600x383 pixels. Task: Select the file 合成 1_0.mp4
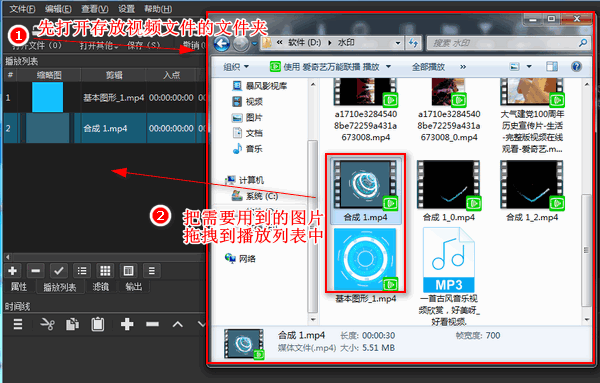pyautogui.click(x=448, y=191)
